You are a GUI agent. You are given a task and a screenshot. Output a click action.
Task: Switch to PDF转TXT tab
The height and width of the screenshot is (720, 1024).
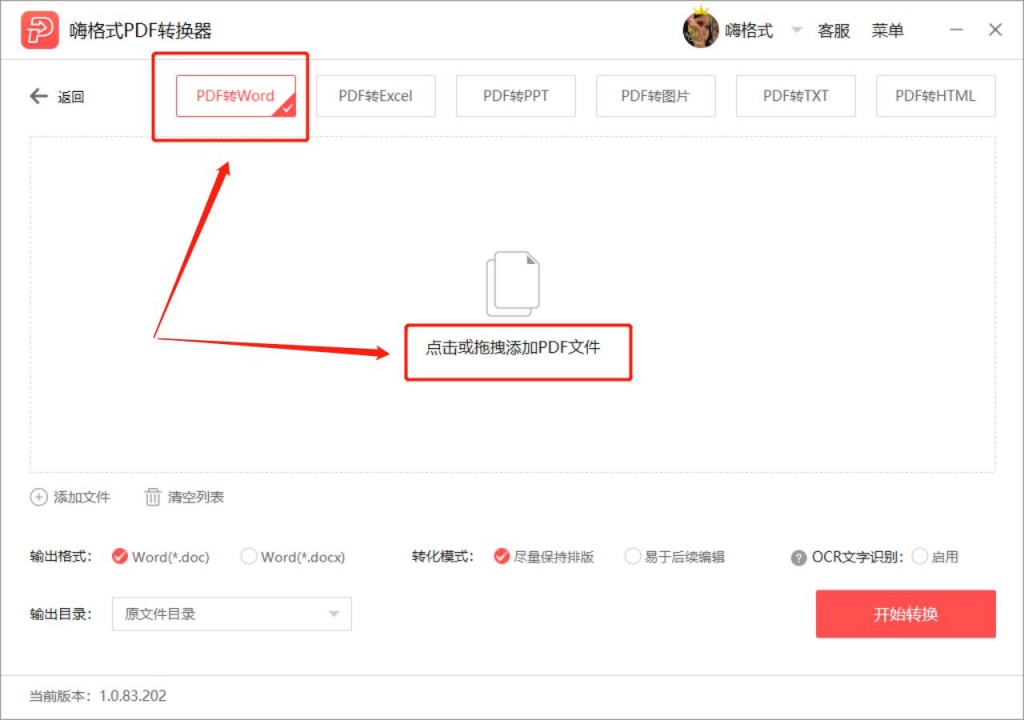click(795, 96)
